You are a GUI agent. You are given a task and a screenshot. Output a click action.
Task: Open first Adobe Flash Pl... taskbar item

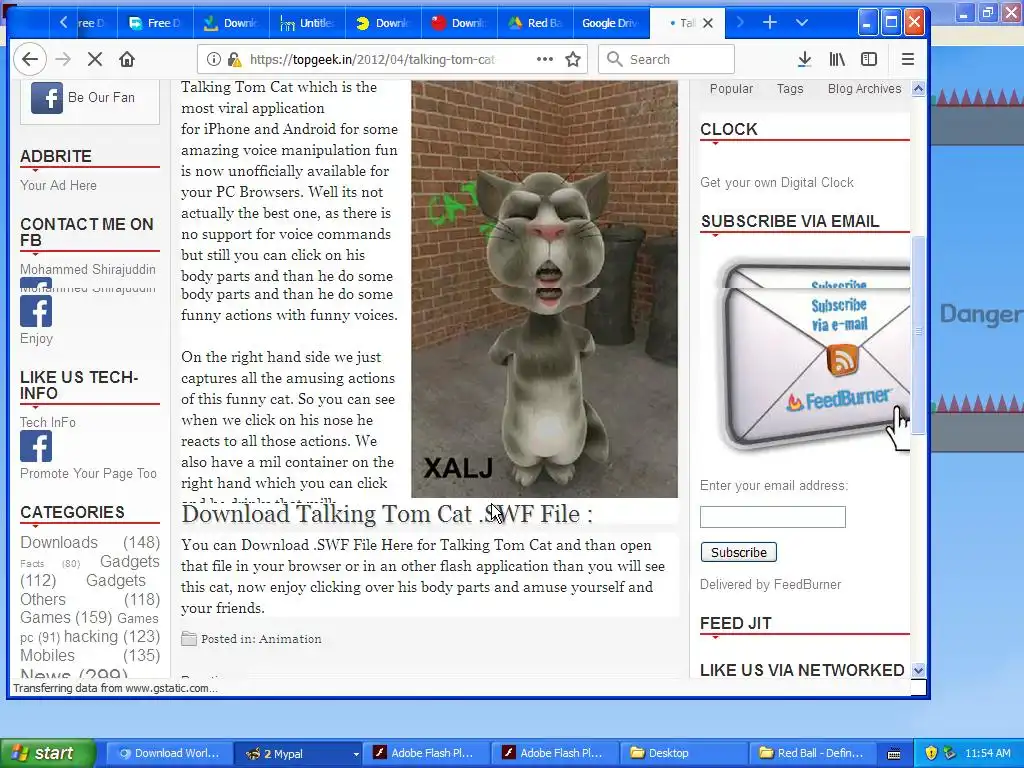[x=425, y=753]
